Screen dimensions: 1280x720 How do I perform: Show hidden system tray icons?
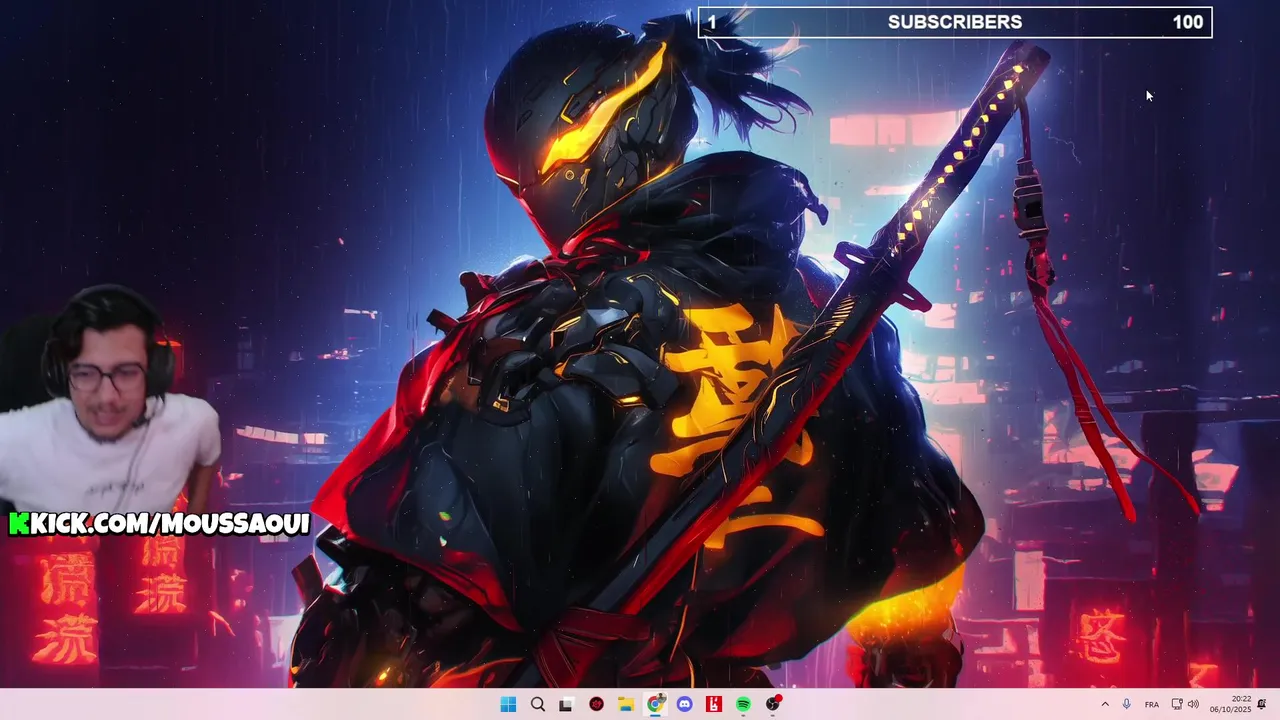[x=1105, y=704]
